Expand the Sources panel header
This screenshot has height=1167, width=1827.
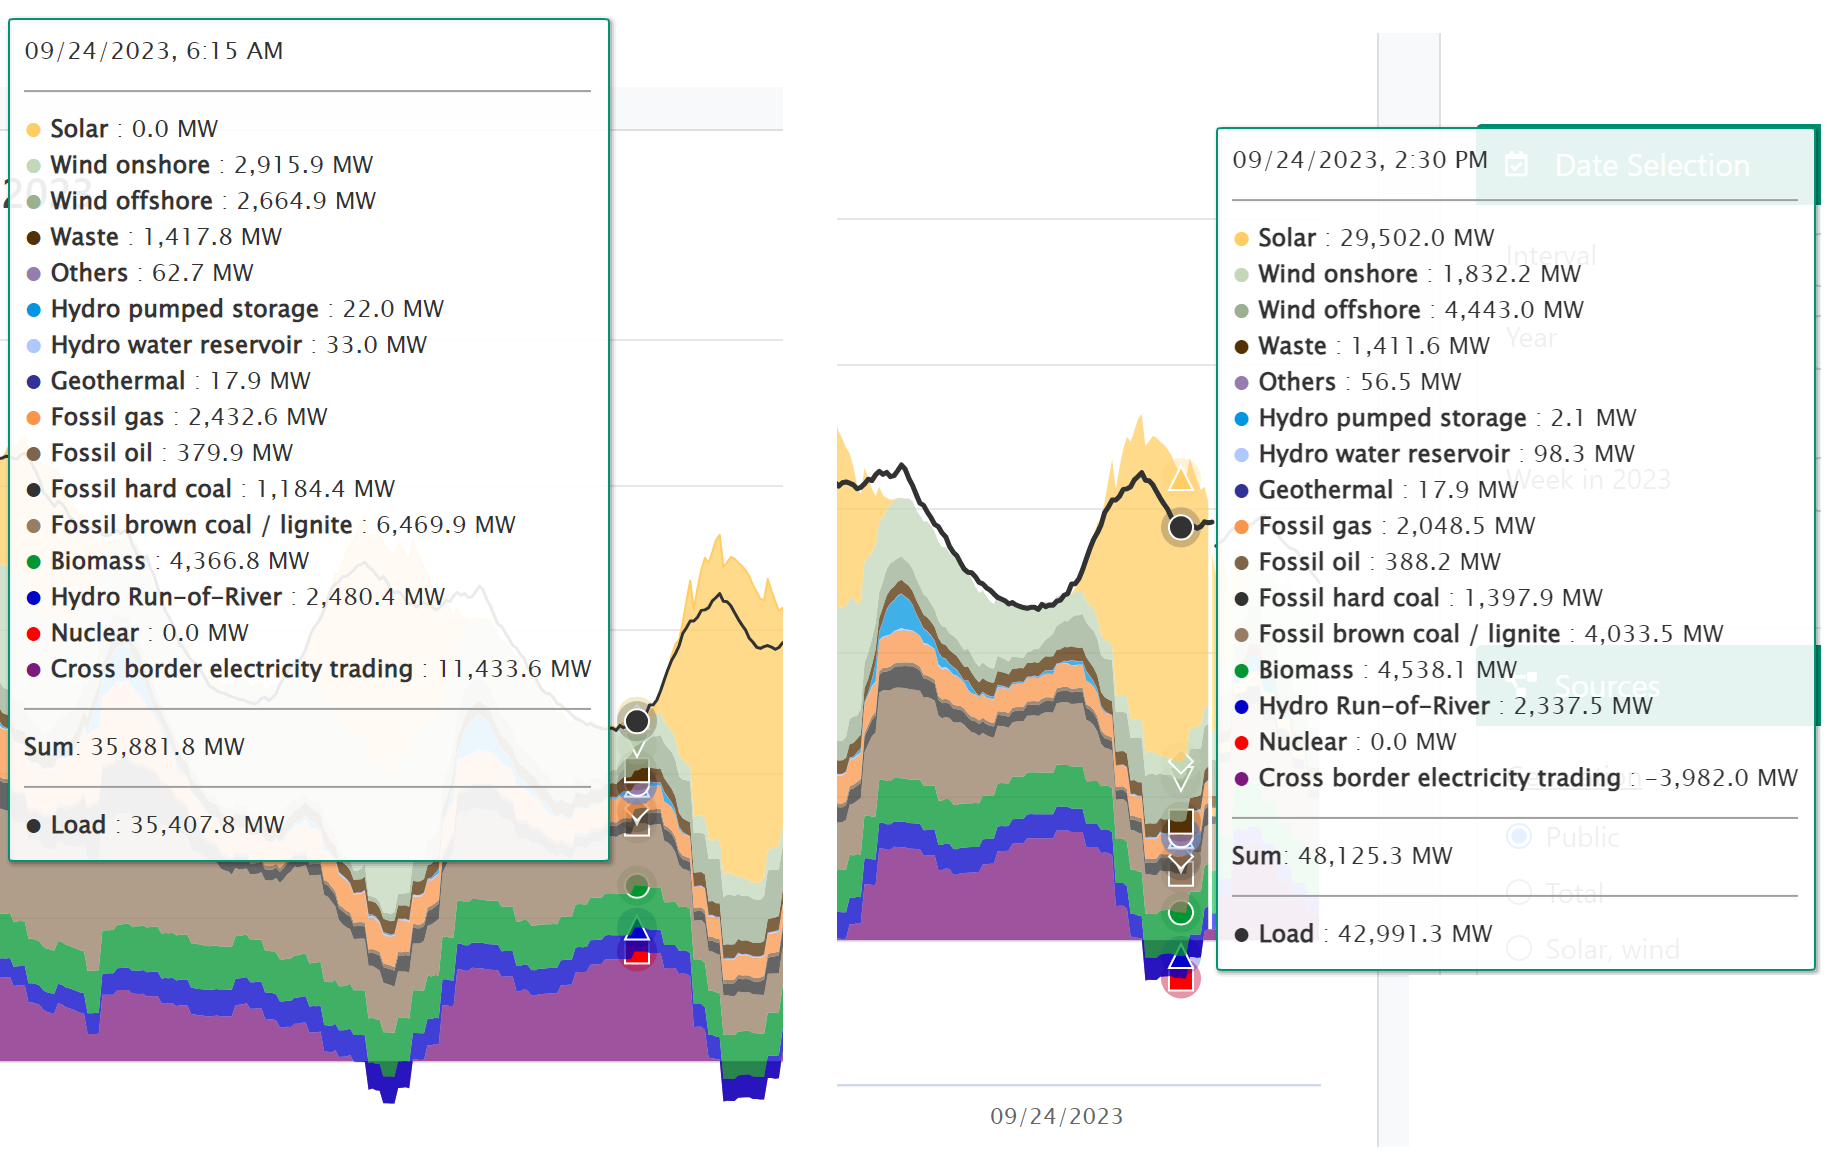pos(1647,685)
